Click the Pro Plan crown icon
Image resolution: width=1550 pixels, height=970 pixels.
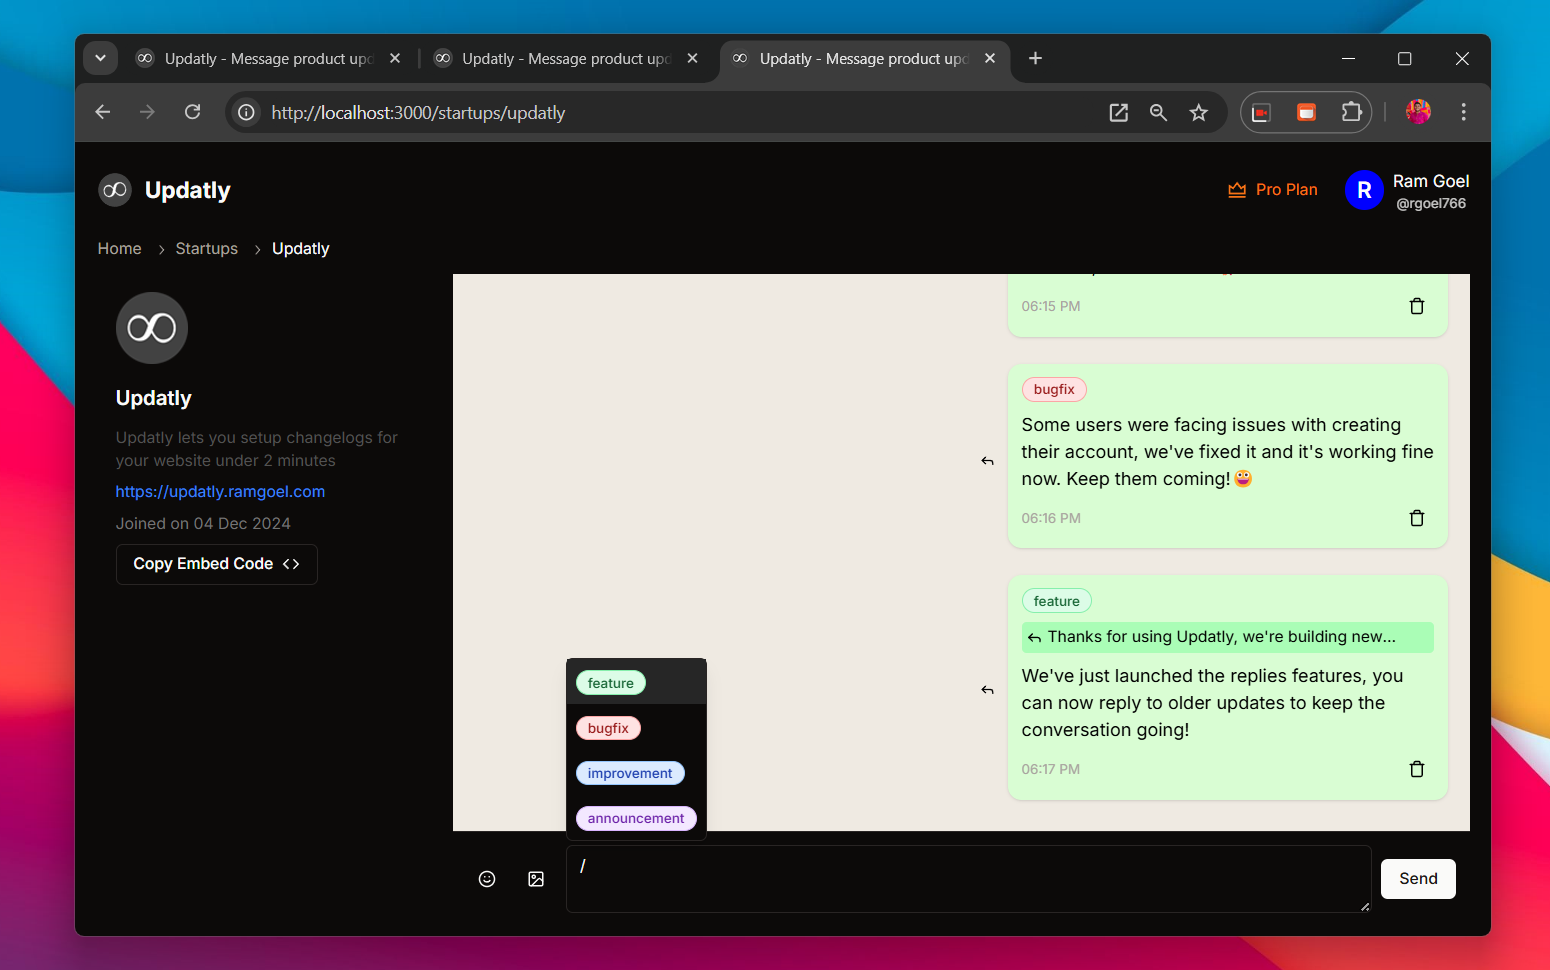coord(1237,190)
